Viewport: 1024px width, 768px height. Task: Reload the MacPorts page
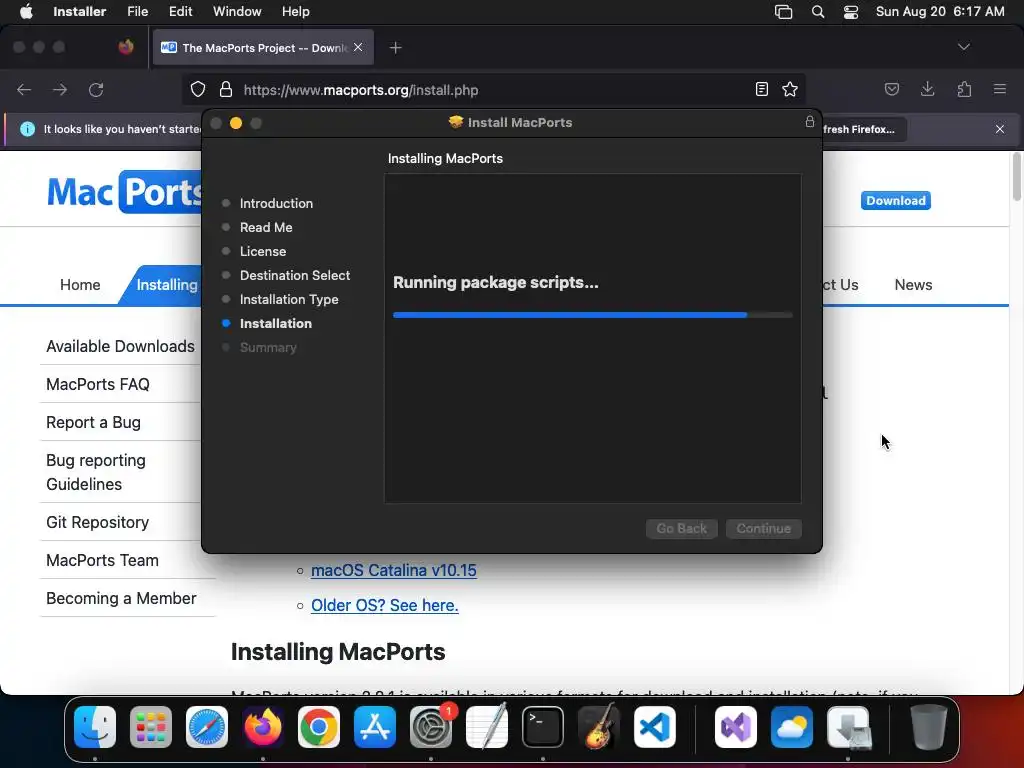[x=96, y=89]
